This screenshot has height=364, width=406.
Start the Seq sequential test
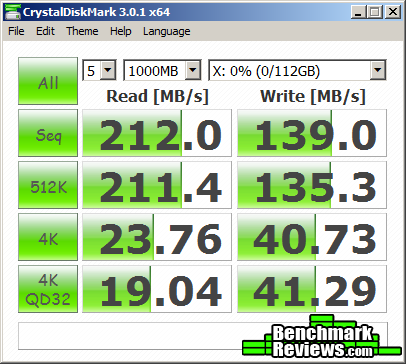(x=48, y=133)
